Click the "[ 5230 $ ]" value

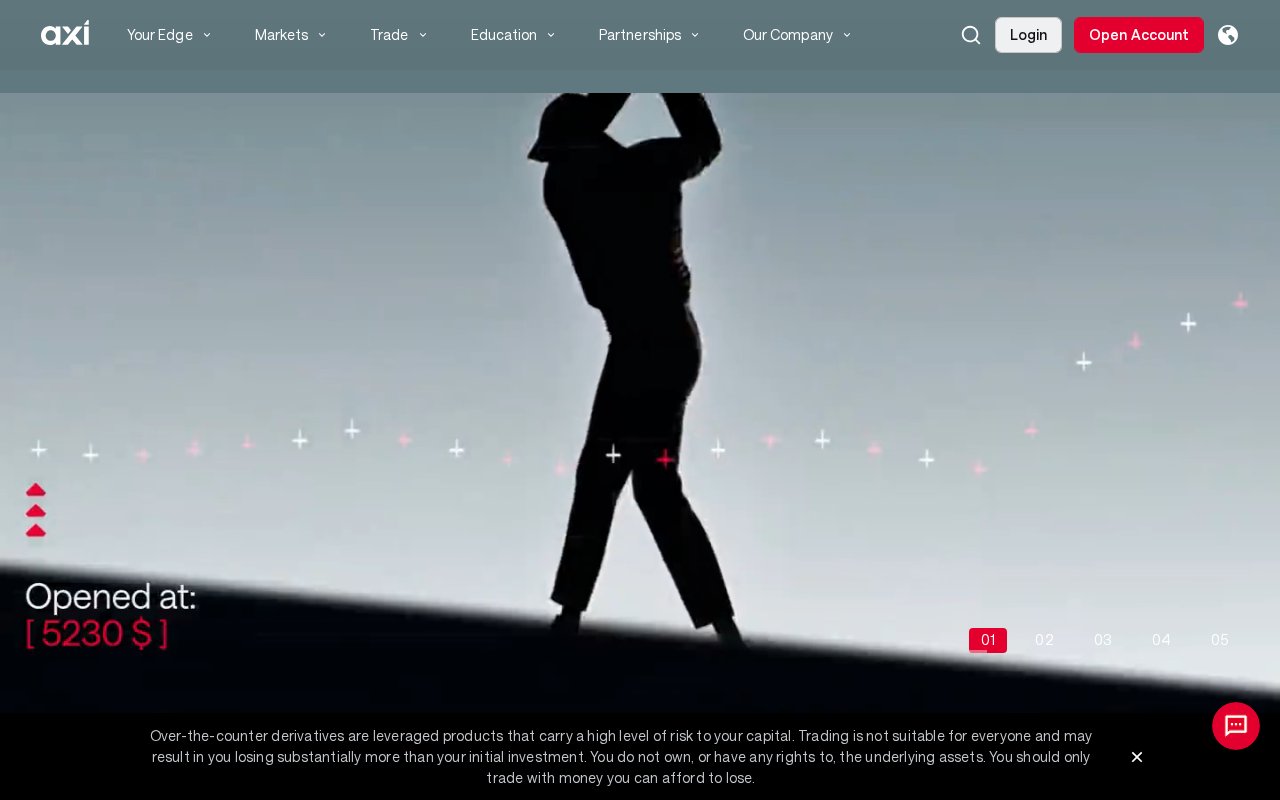point(97,633)
